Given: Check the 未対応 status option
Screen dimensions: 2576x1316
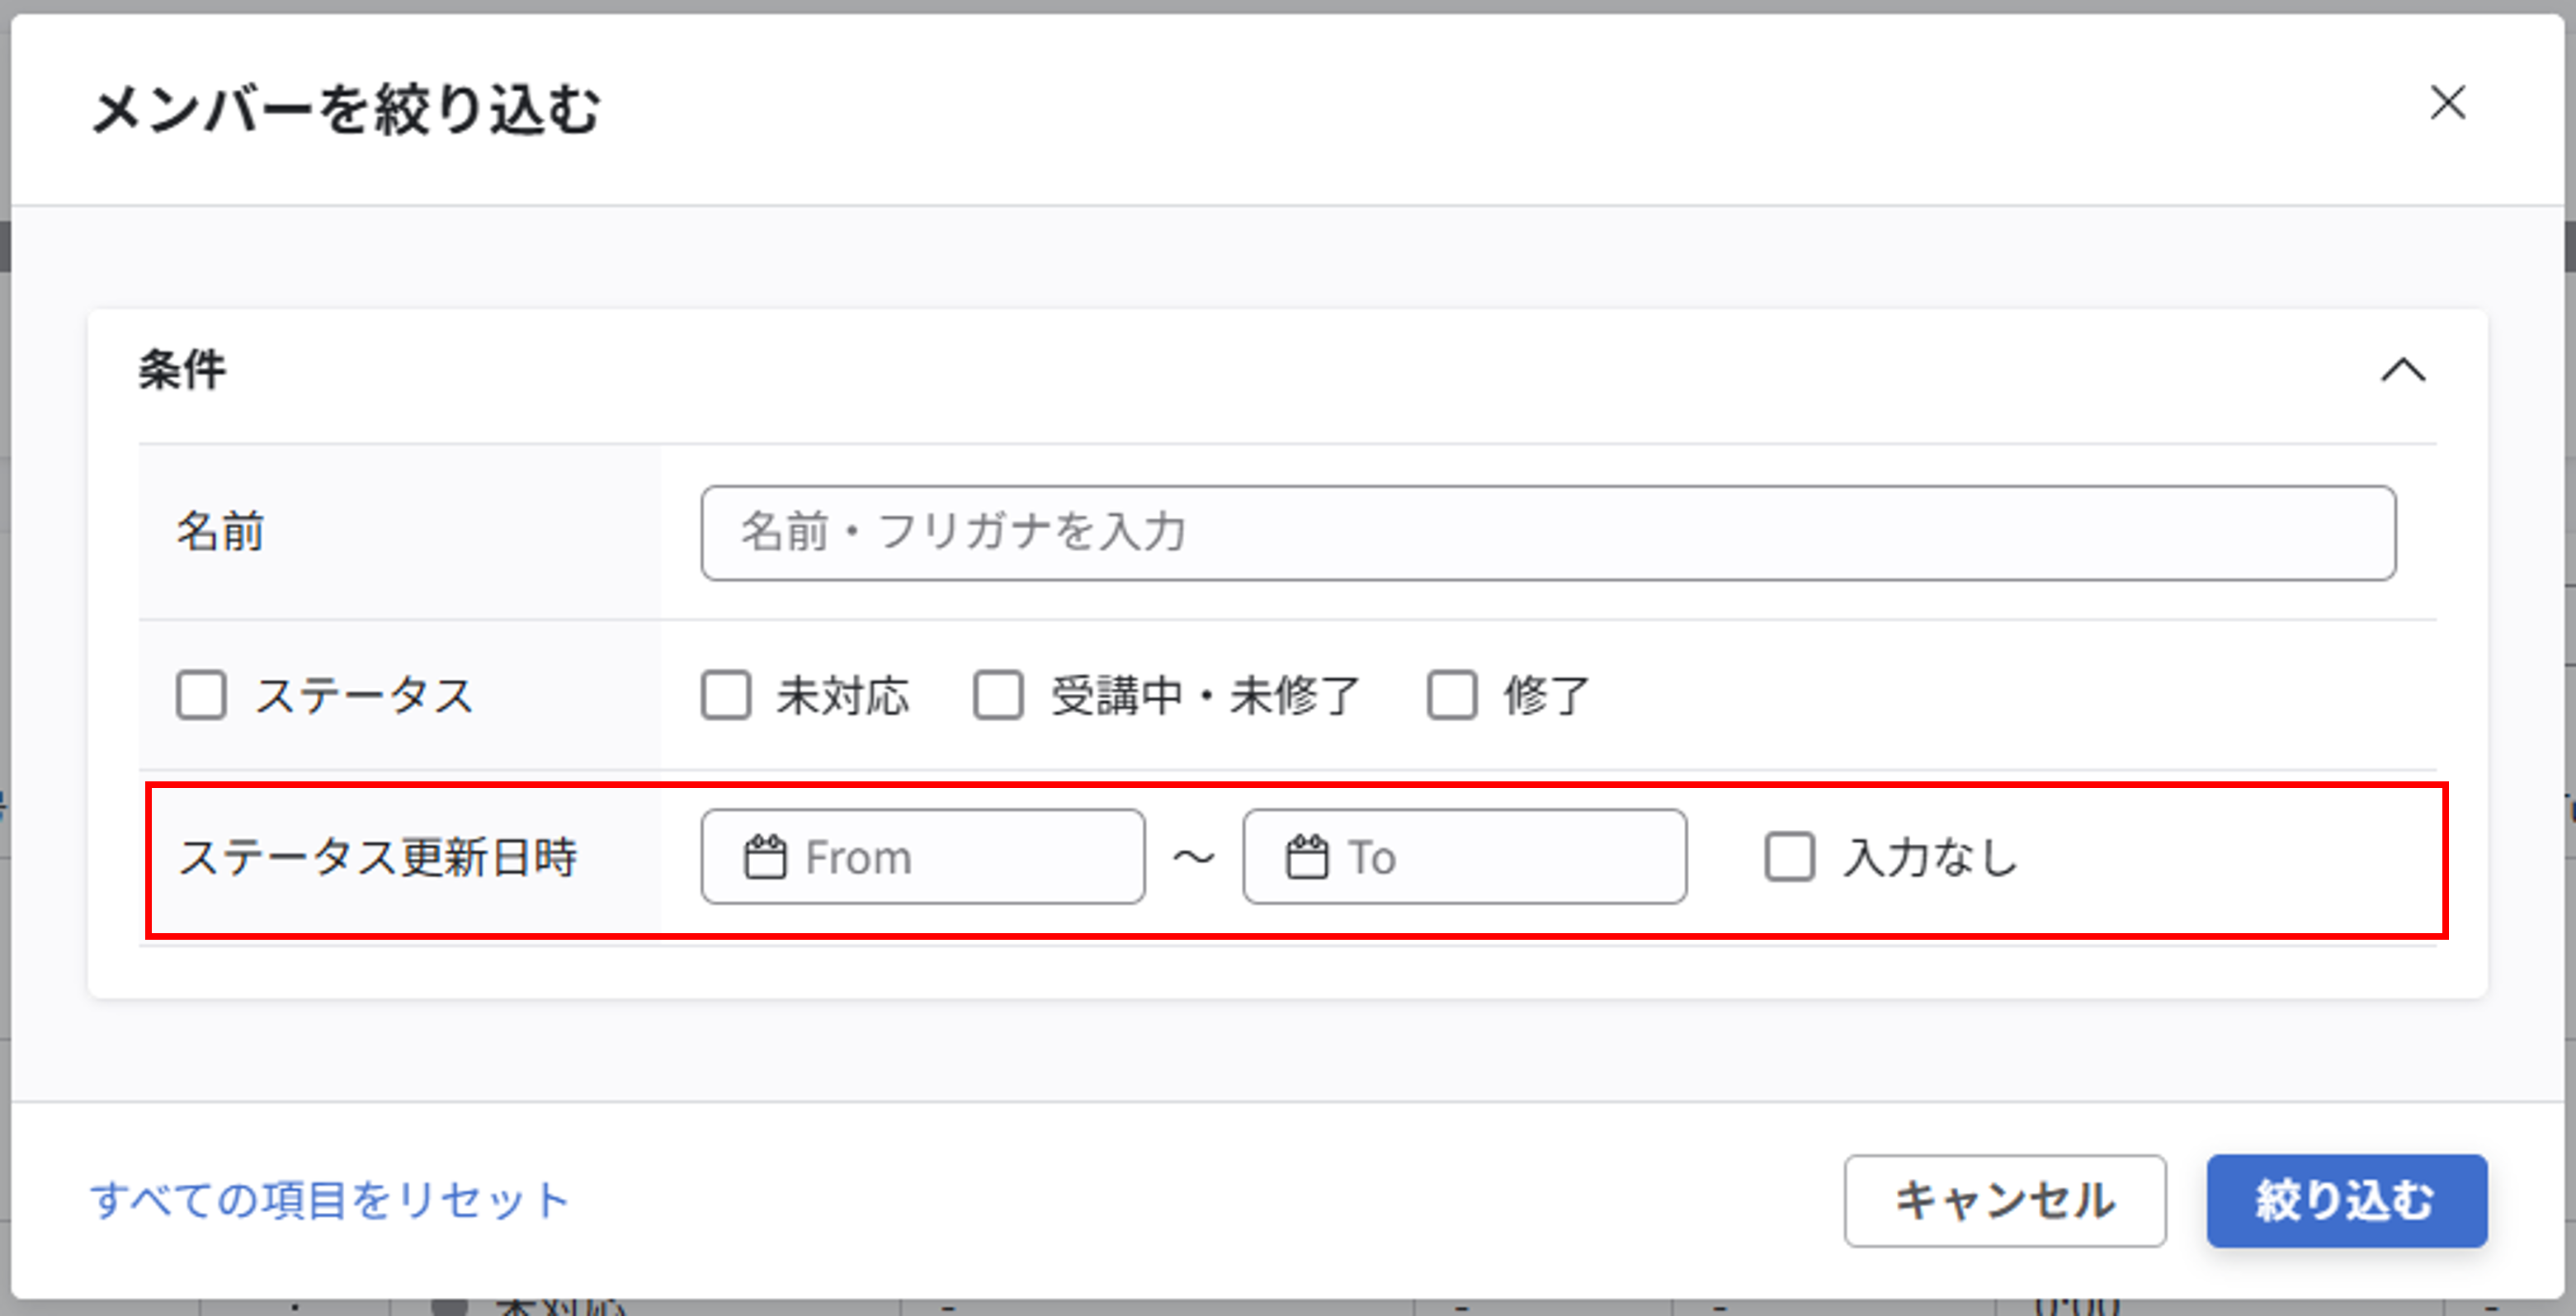Looking at the screenshot, I should click(725, 697).
